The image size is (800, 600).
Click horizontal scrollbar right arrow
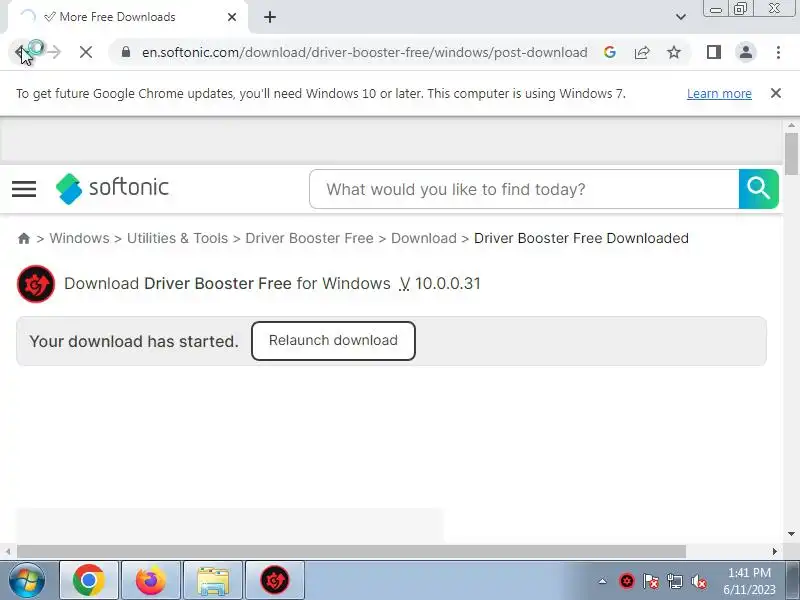[775, 552]
